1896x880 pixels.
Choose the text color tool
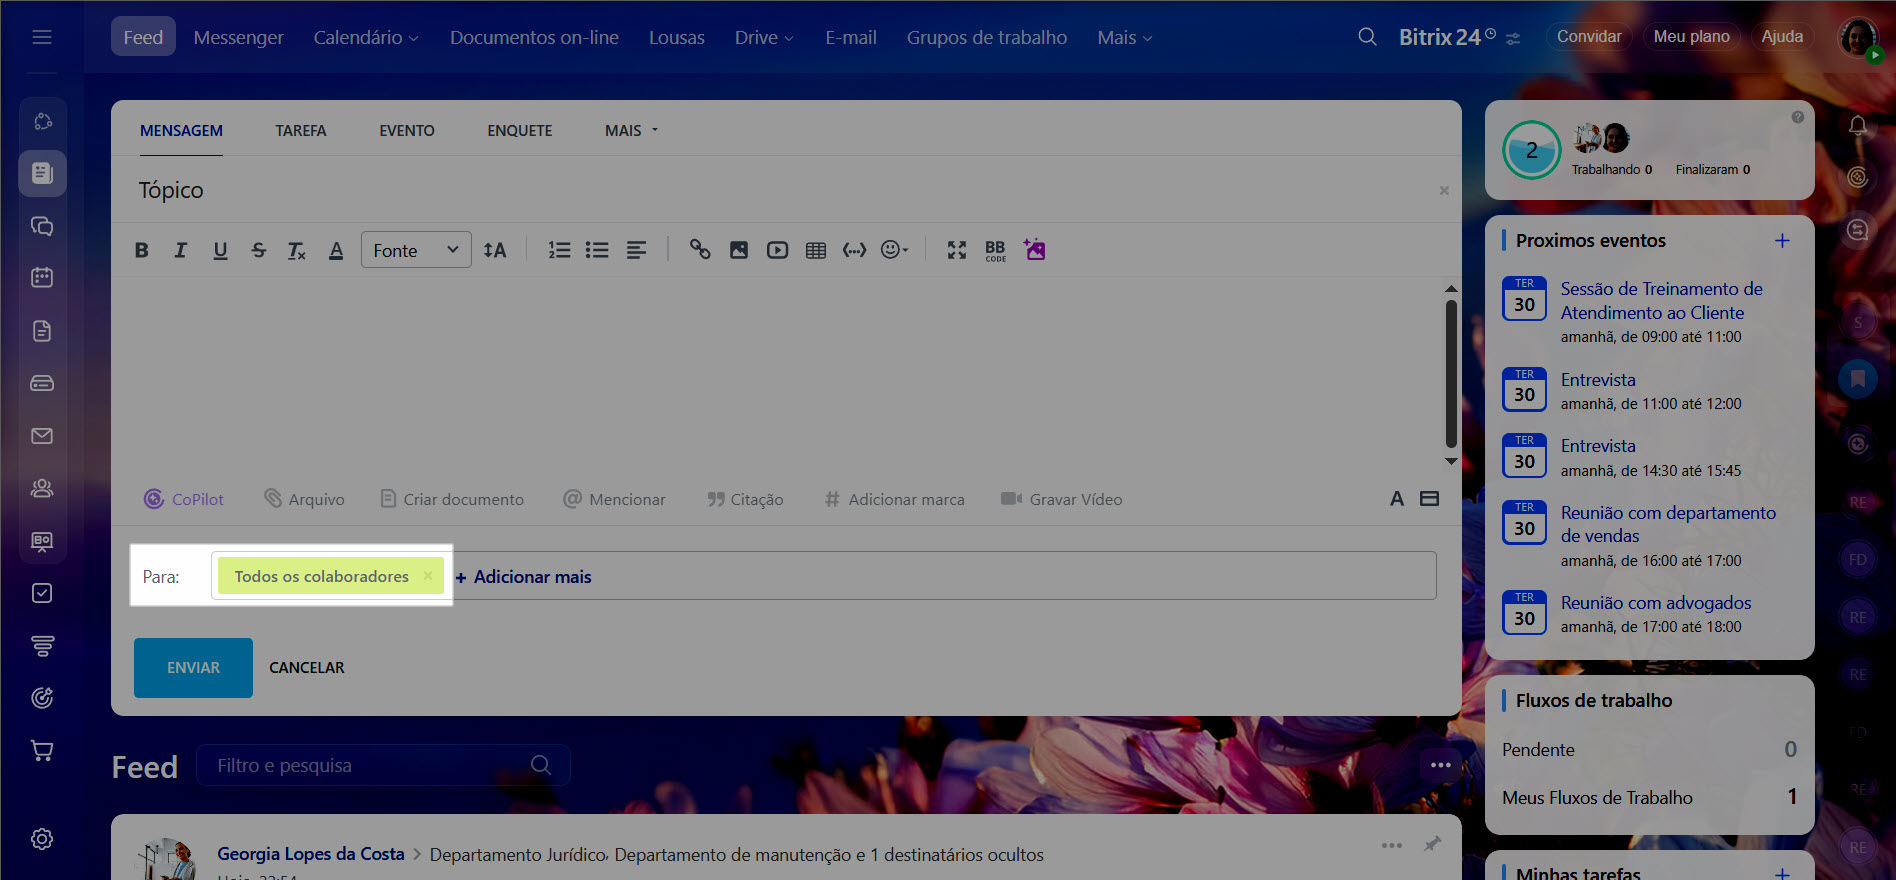click(x=336, y=250)
